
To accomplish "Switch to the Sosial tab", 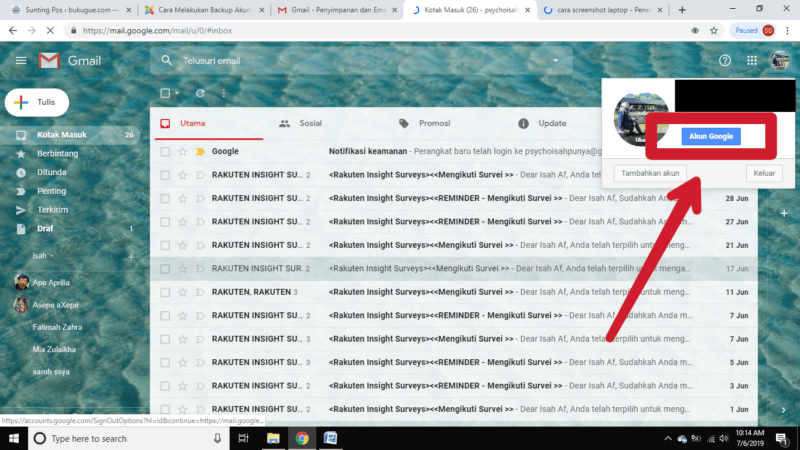I will pos(301,123).
